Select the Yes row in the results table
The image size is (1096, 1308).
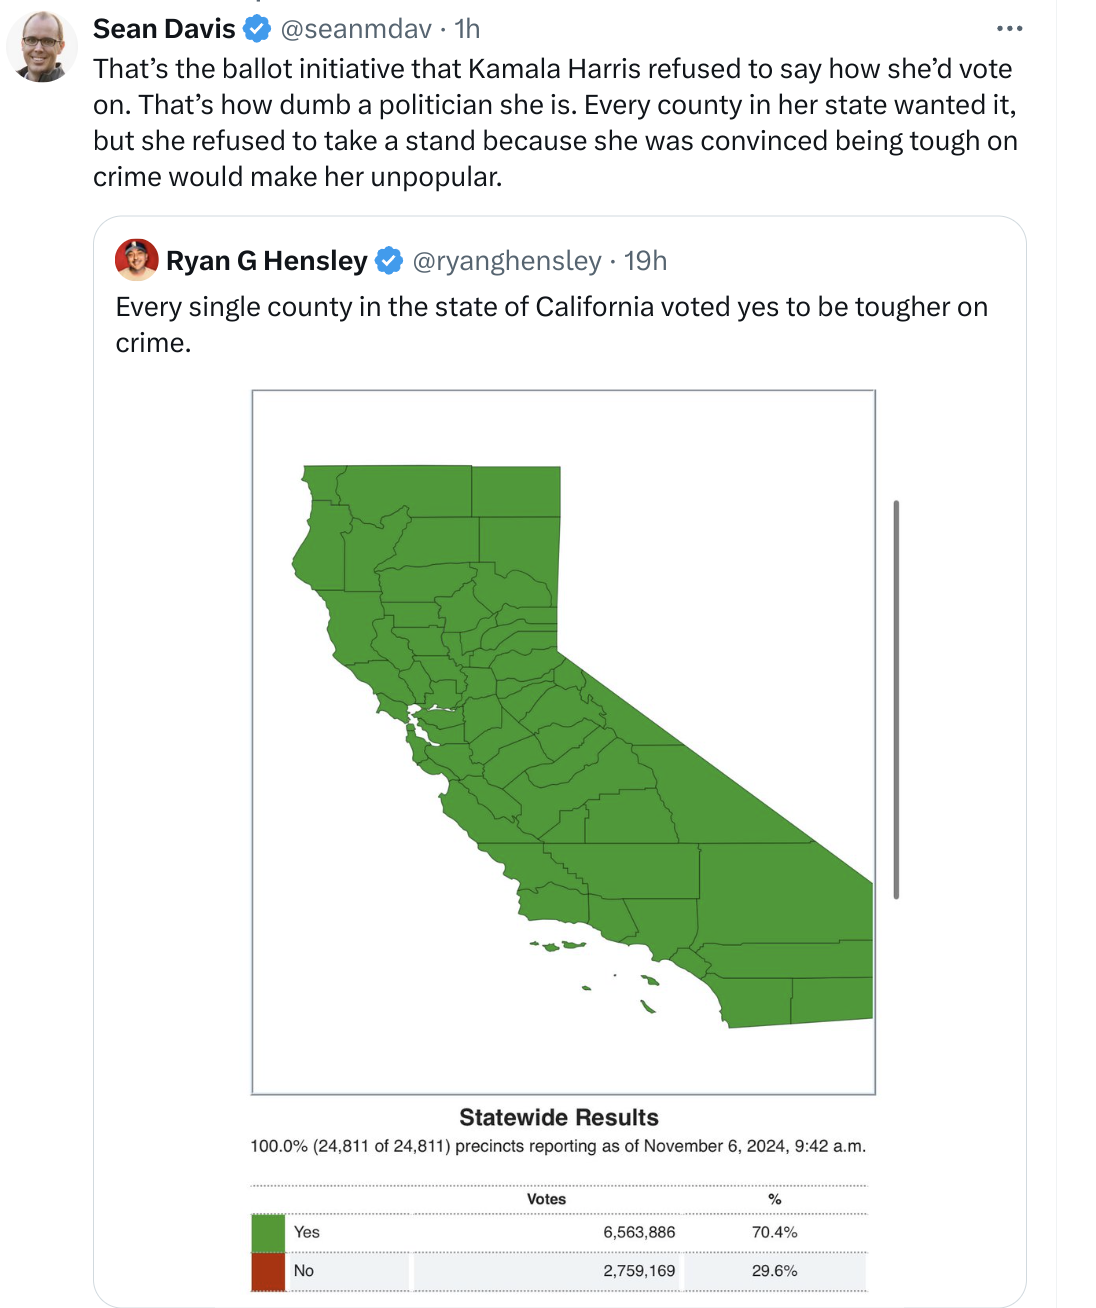(559, 1233)
